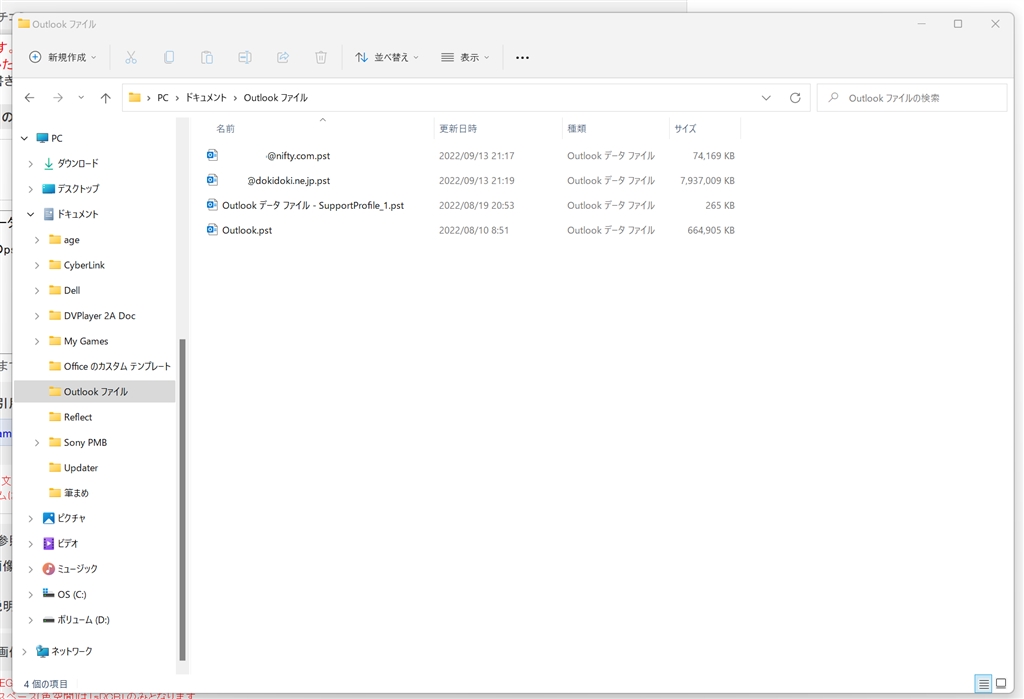This screenshot has width=1024, height=699.
Task: Open the 表示 view dropdown
Action: 465,57
